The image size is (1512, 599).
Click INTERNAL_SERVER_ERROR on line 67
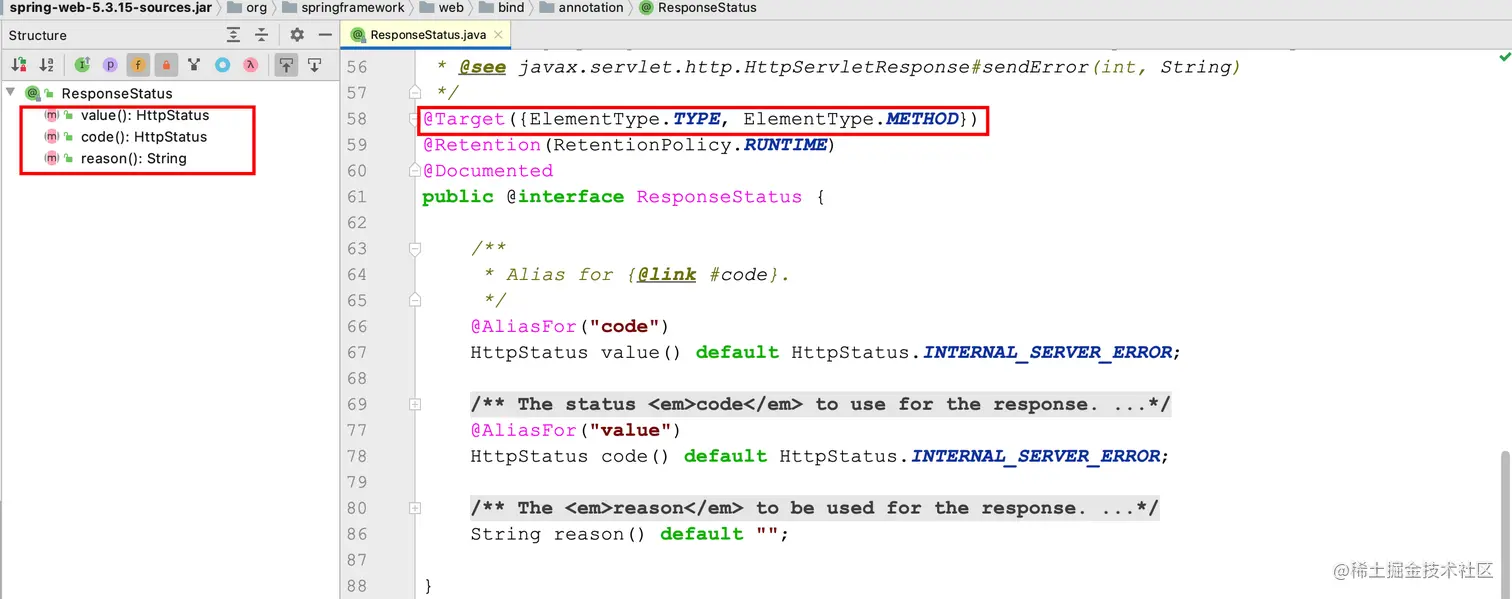point(1046,353)
